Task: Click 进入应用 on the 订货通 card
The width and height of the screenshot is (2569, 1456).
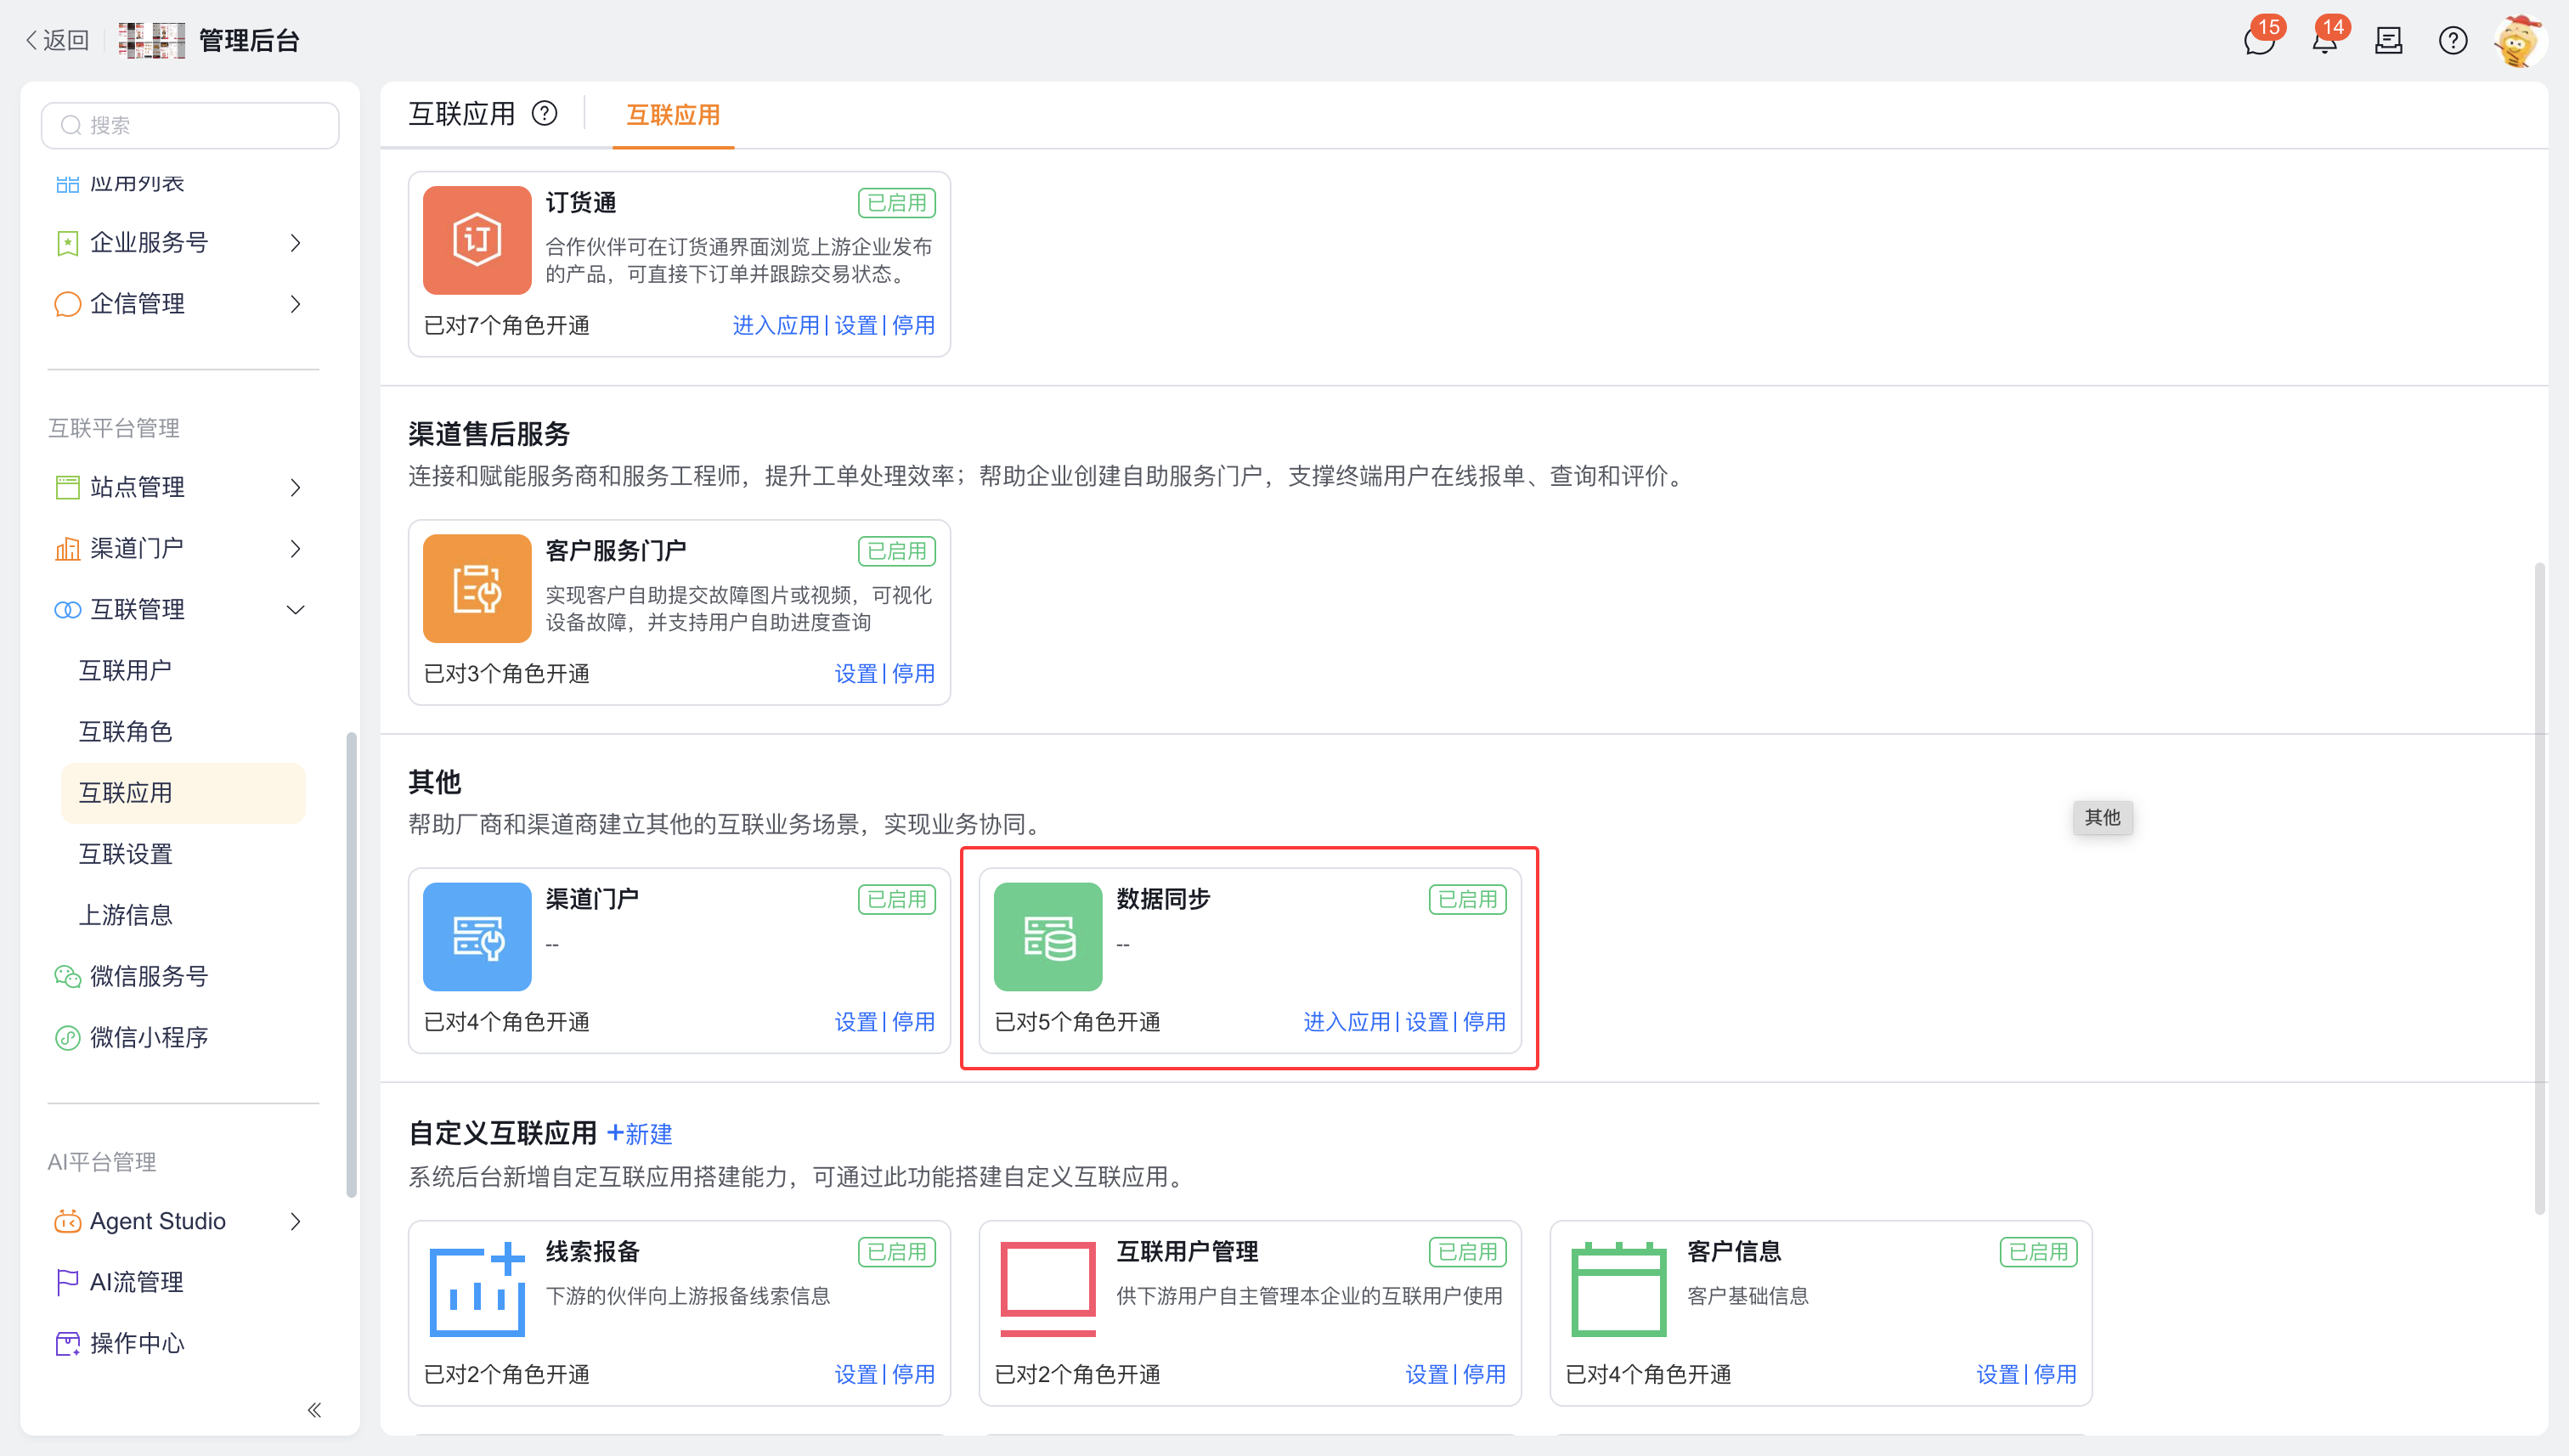Action: coord(775,325)
